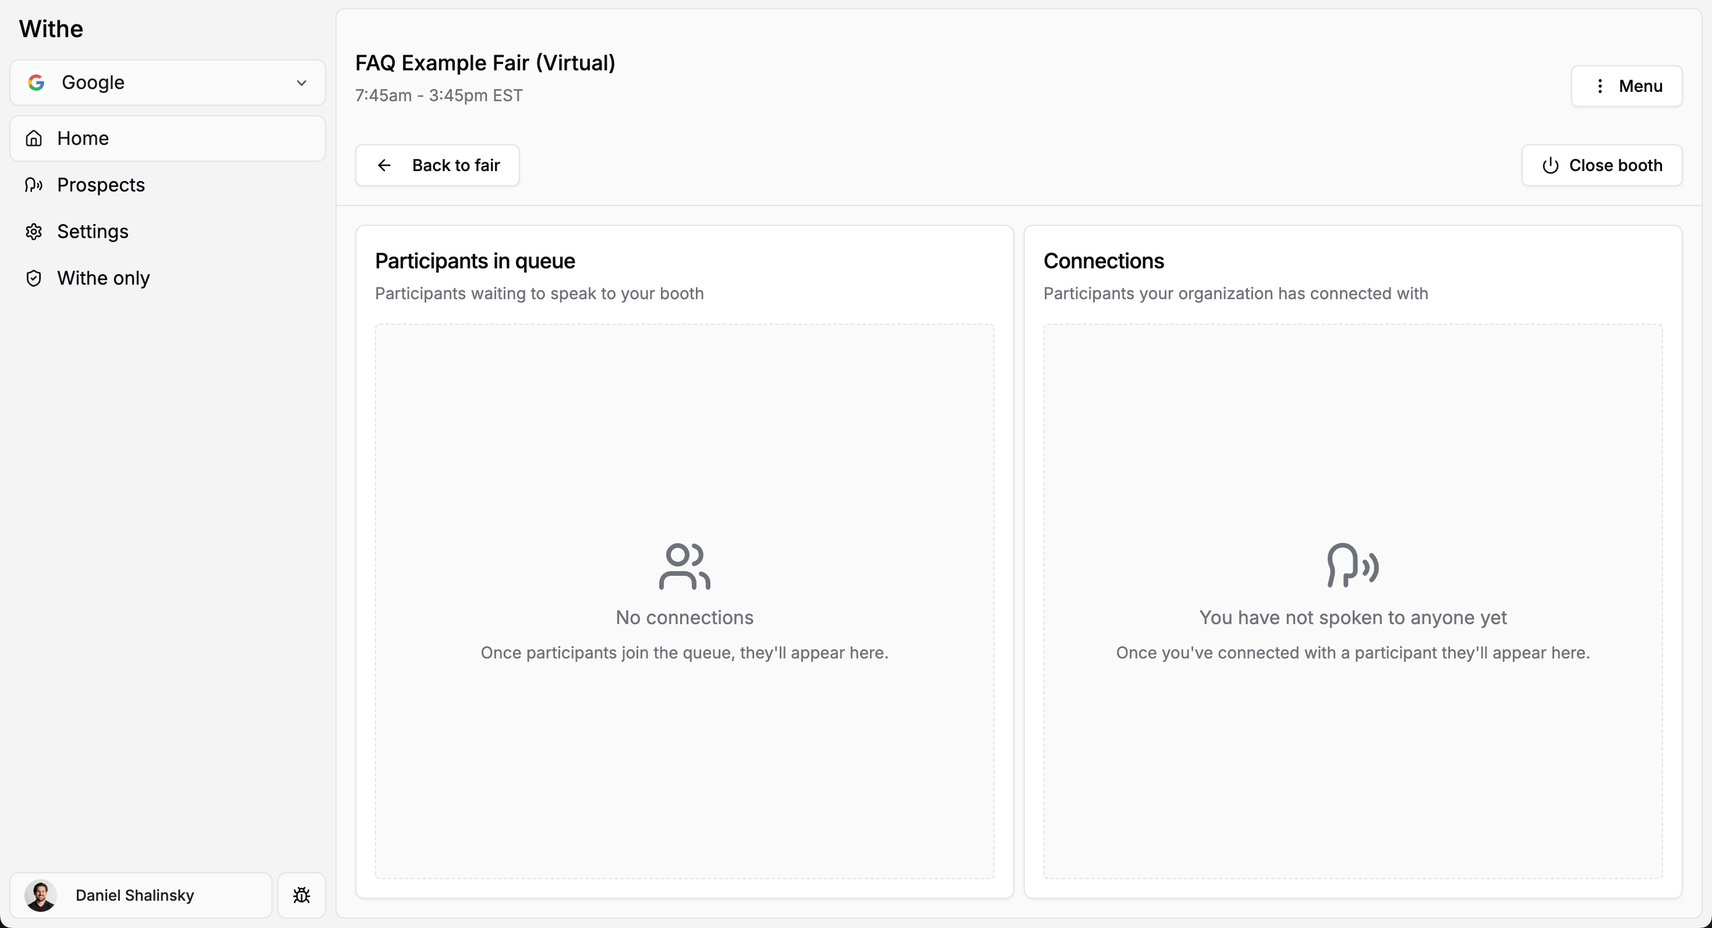Open the Menu dropdown button
This screenshot has width=1712, height=928.
(1626, 86)
